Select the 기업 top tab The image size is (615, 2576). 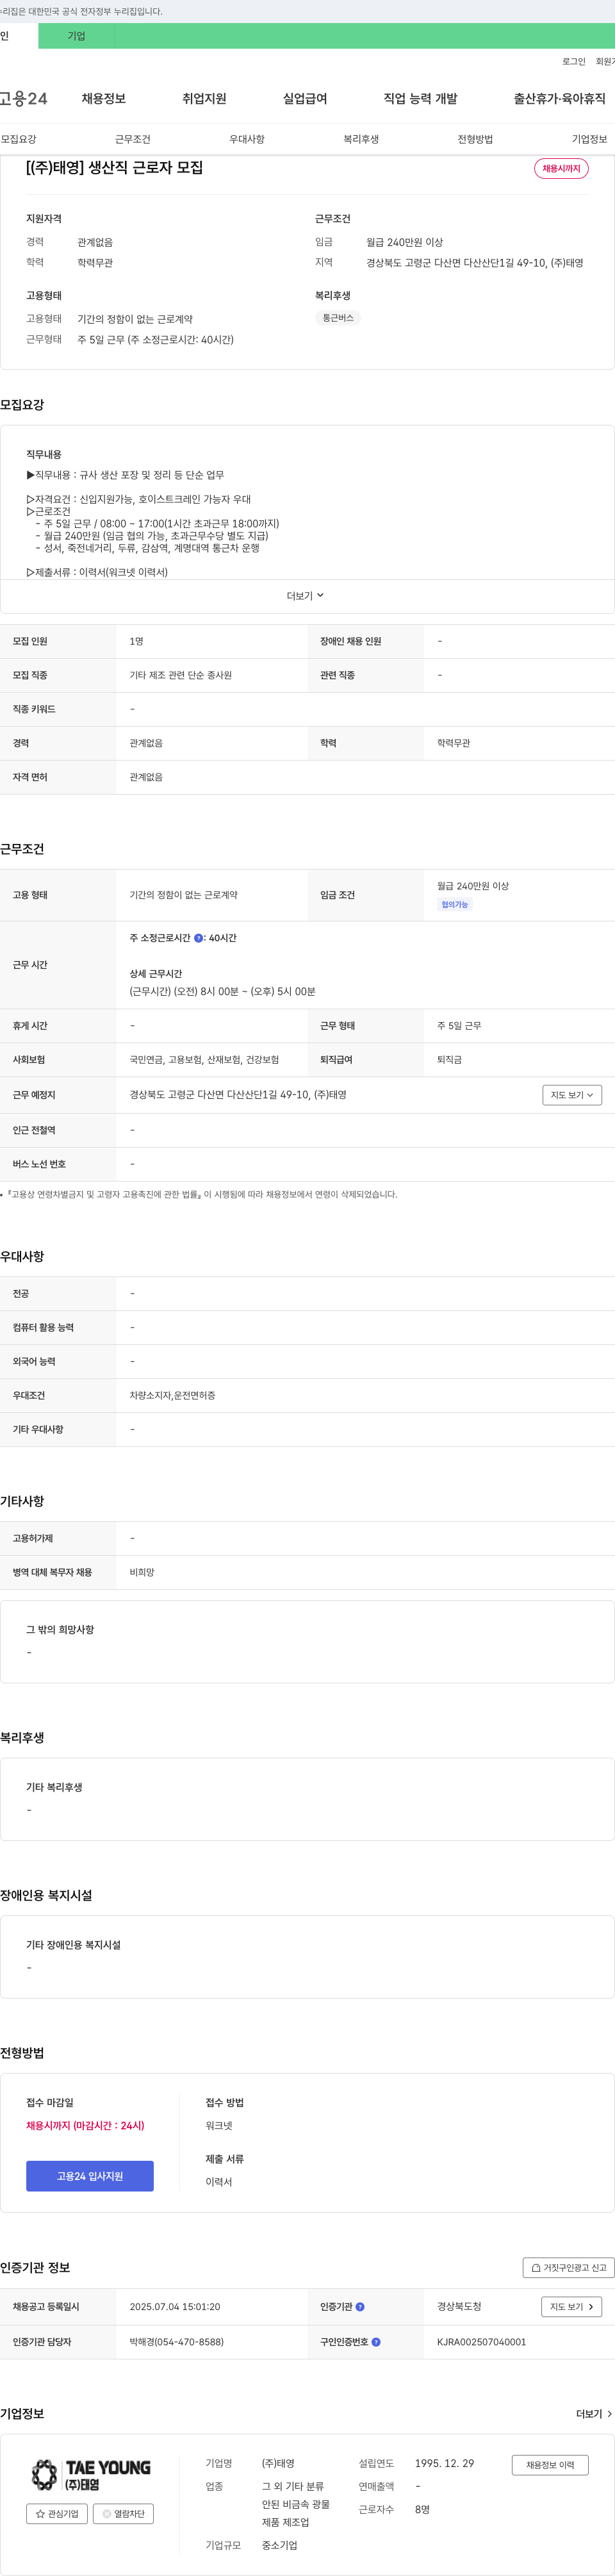[76, 36]
